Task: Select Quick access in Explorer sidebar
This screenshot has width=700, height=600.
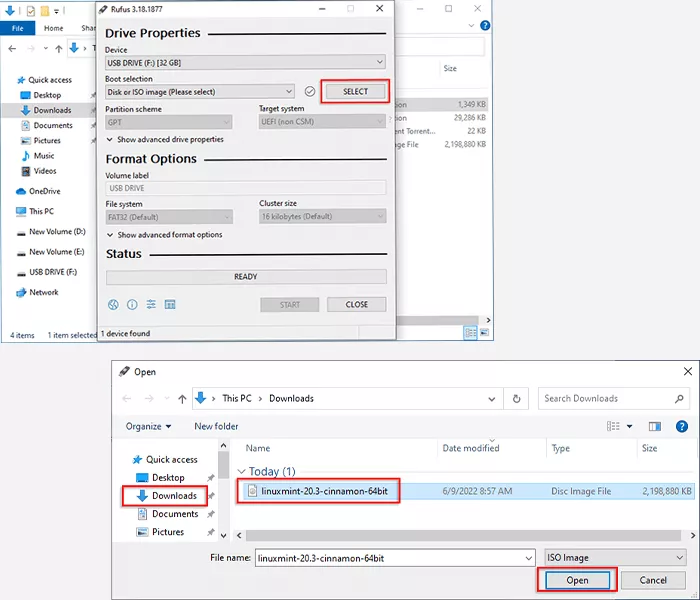Action: click(x=45, y=80)
